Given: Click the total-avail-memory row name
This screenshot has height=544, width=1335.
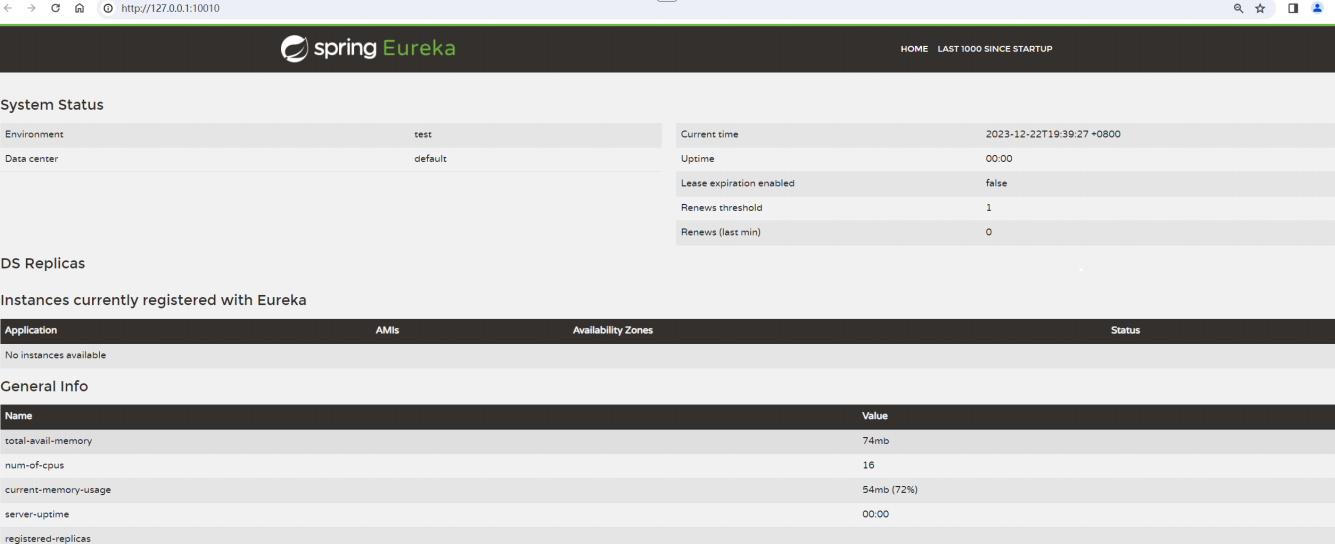Looking at the screenshot, I should (48, 441).
